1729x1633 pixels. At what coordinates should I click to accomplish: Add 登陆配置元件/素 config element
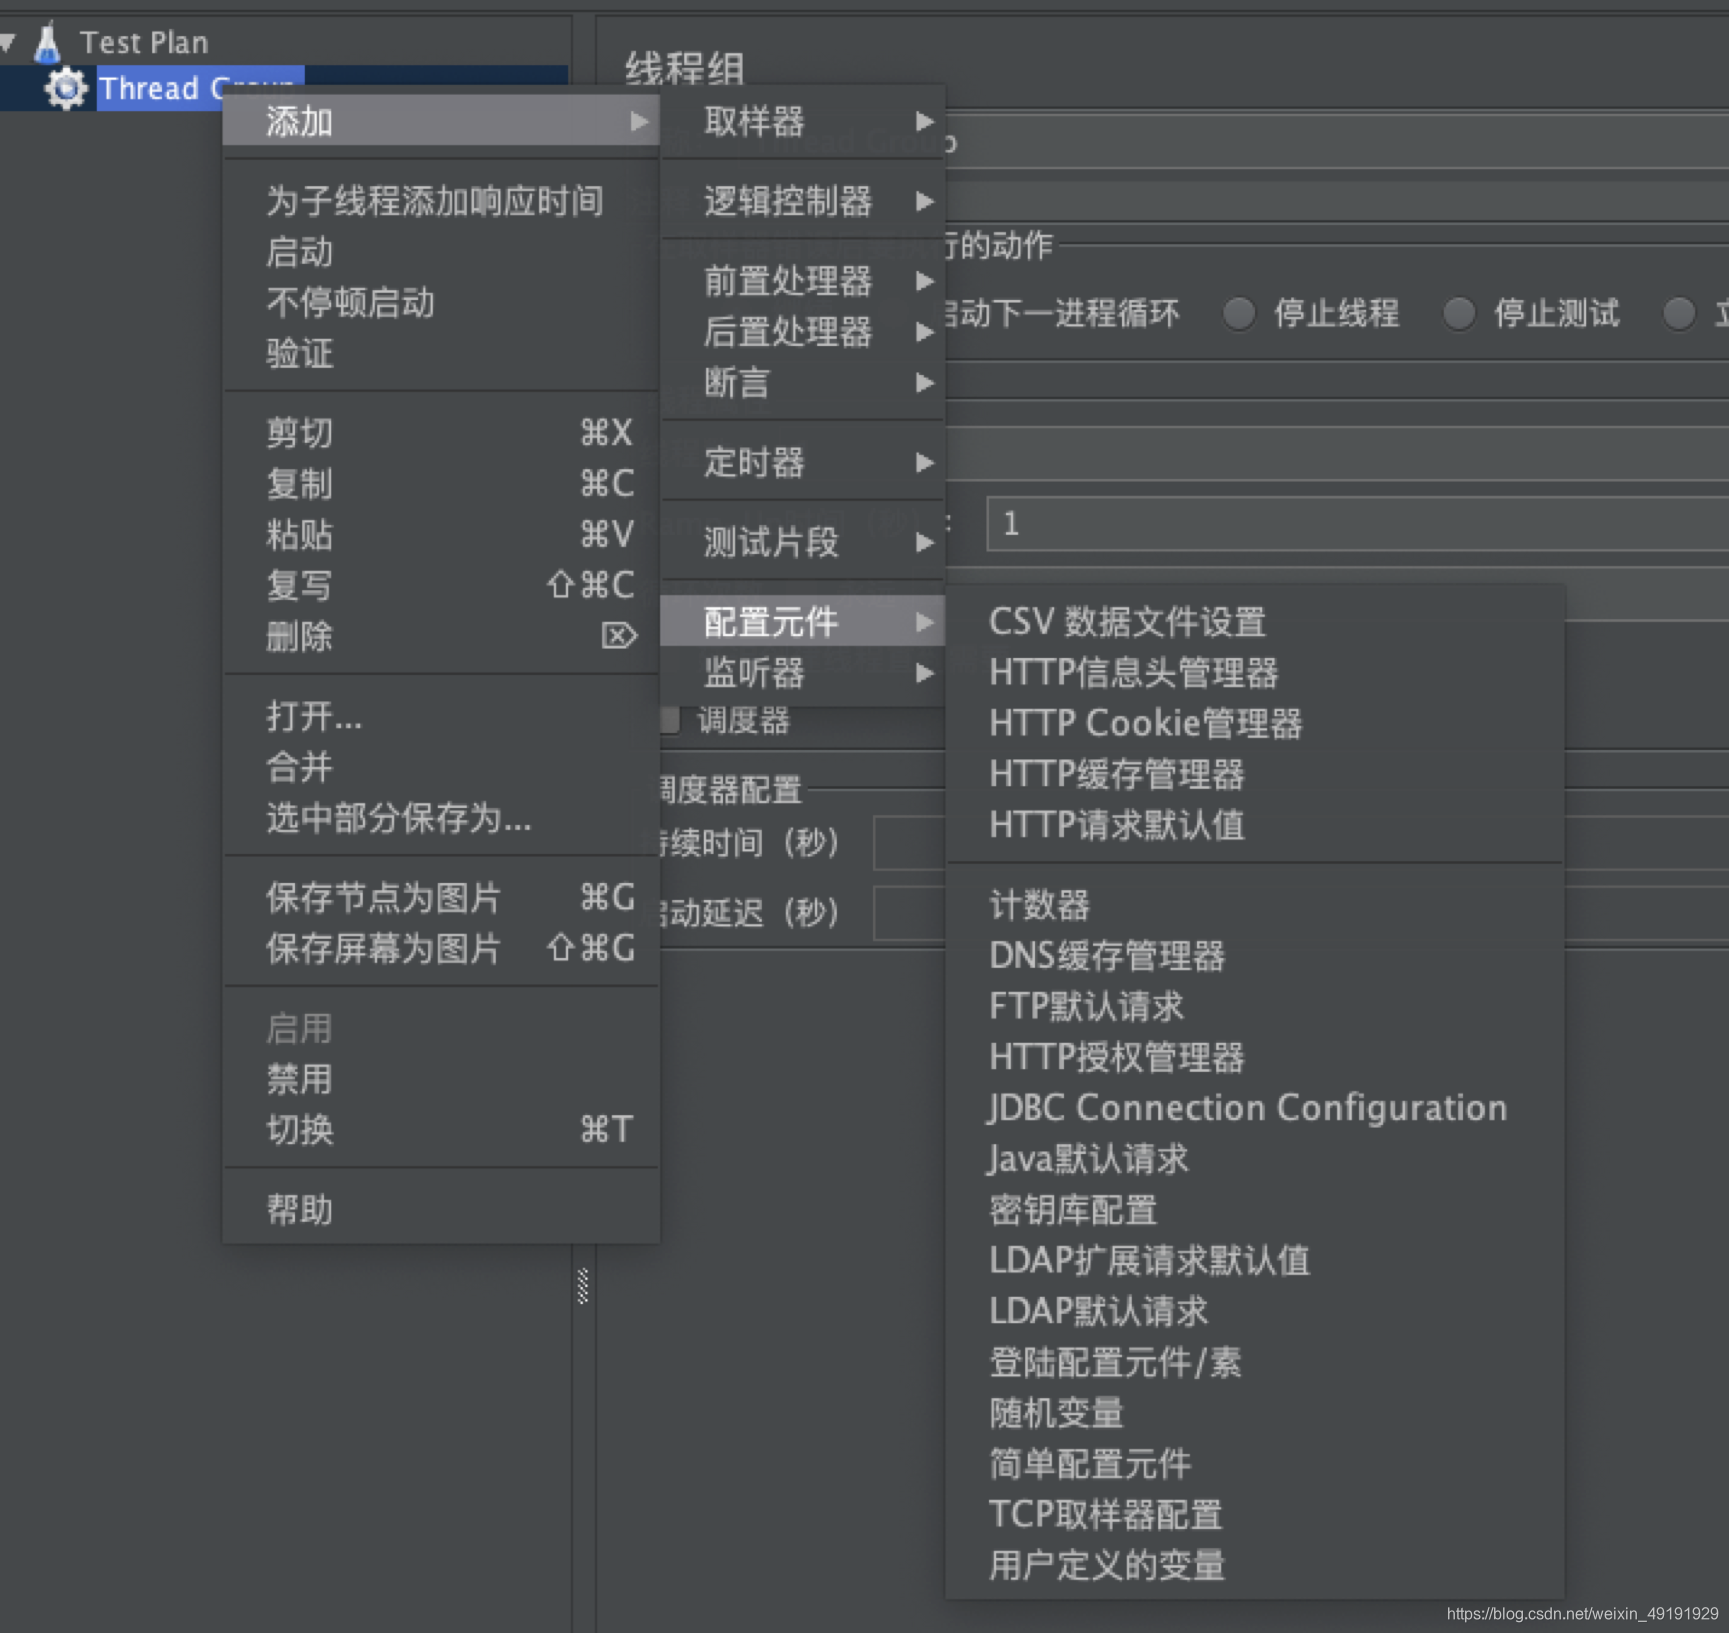coord(1255,1362)
